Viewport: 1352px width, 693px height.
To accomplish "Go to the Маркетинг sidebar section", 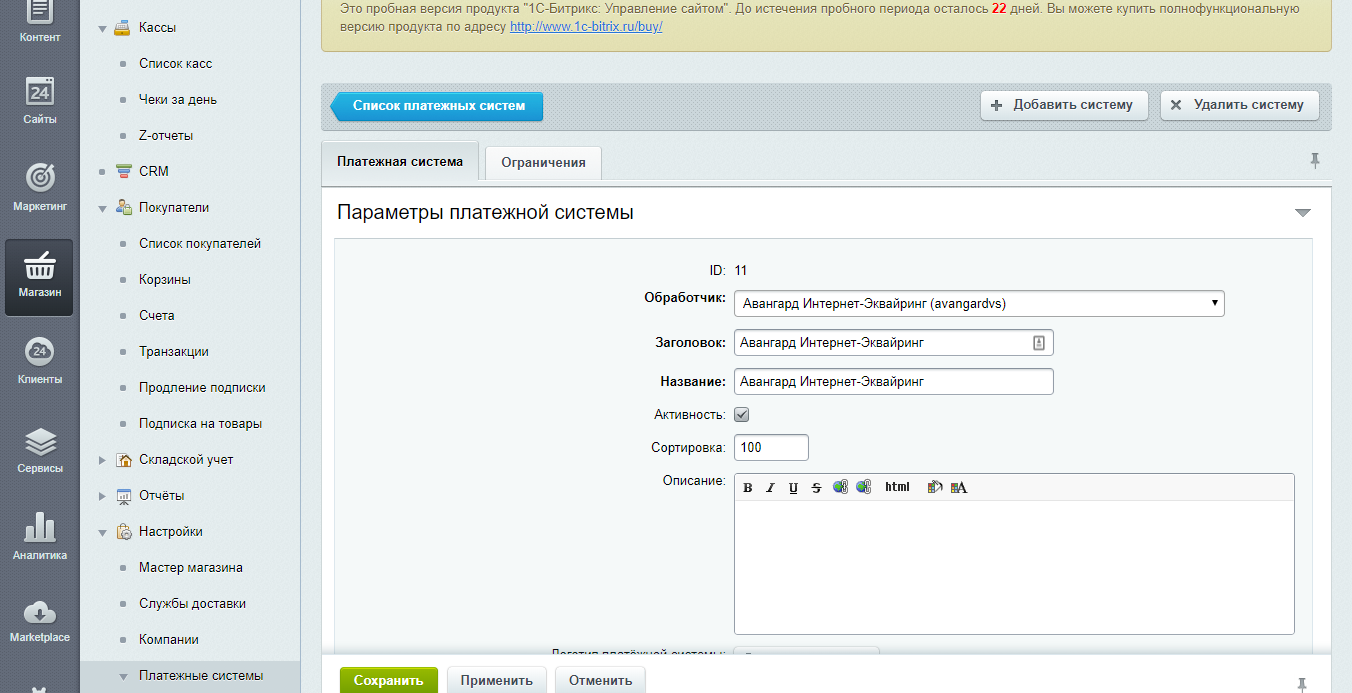I will (x=40, y=187).
